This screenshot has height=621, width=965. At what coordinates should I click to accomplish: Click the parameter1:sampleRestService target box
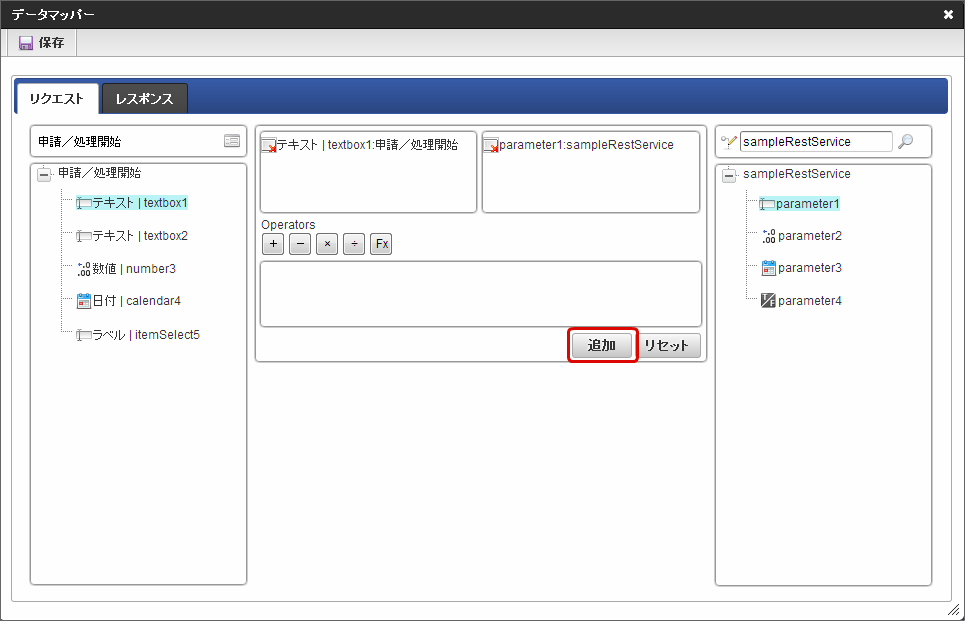coord(590,172)
